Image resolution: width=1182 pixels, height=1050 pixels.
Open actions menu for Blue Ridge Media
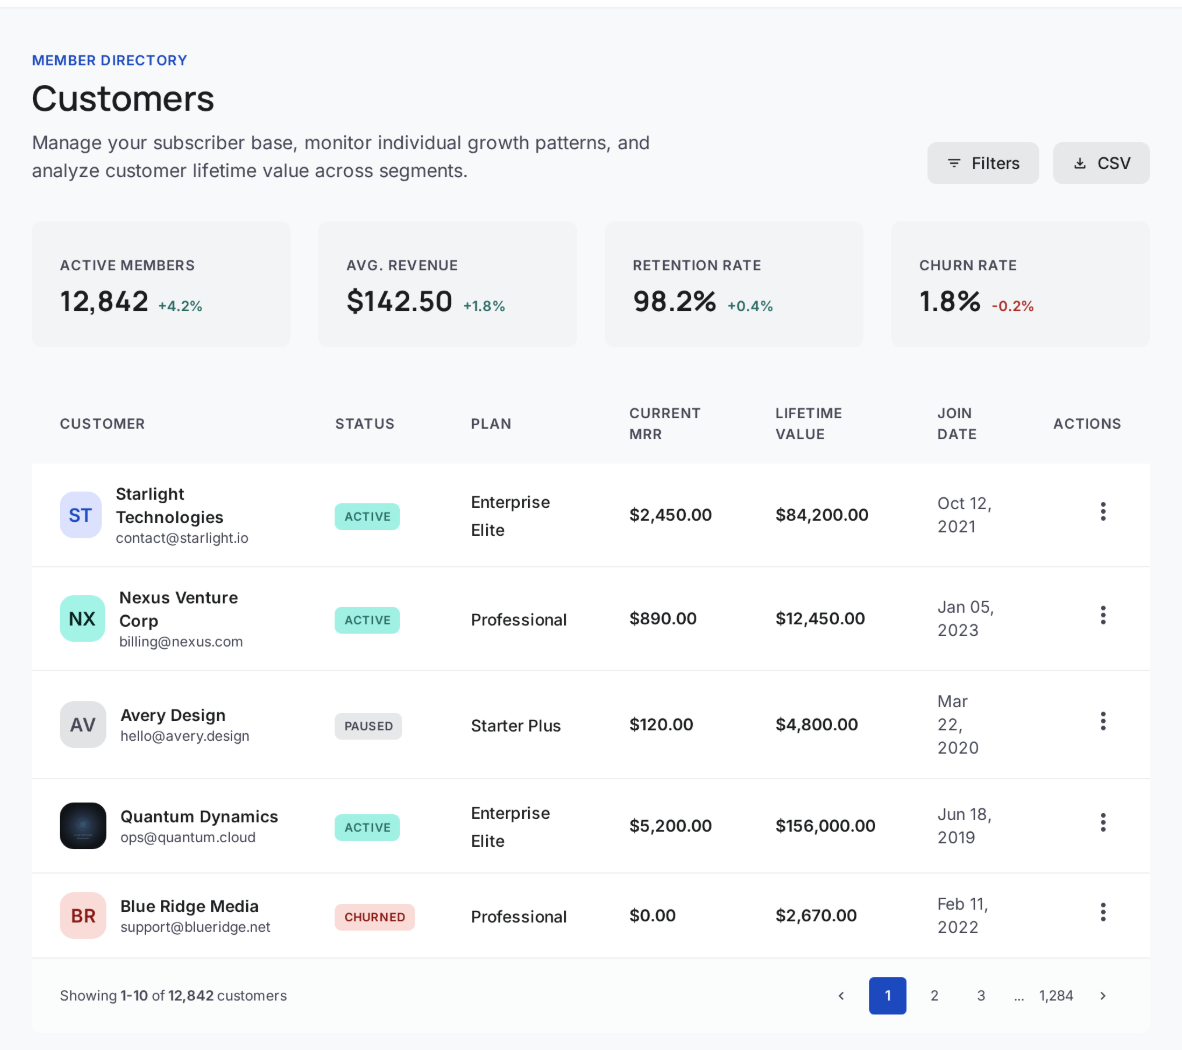(x=1103, y=912)
